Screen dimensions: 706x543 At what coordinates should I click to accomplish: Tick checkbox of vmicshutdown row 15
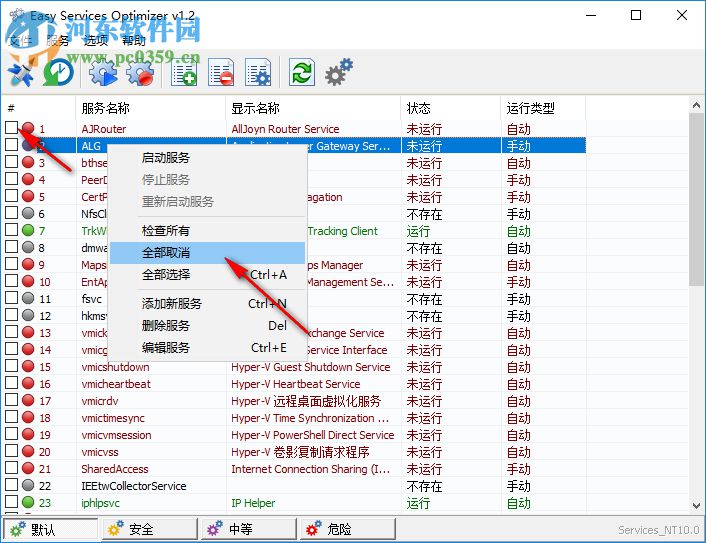point(11,366)
